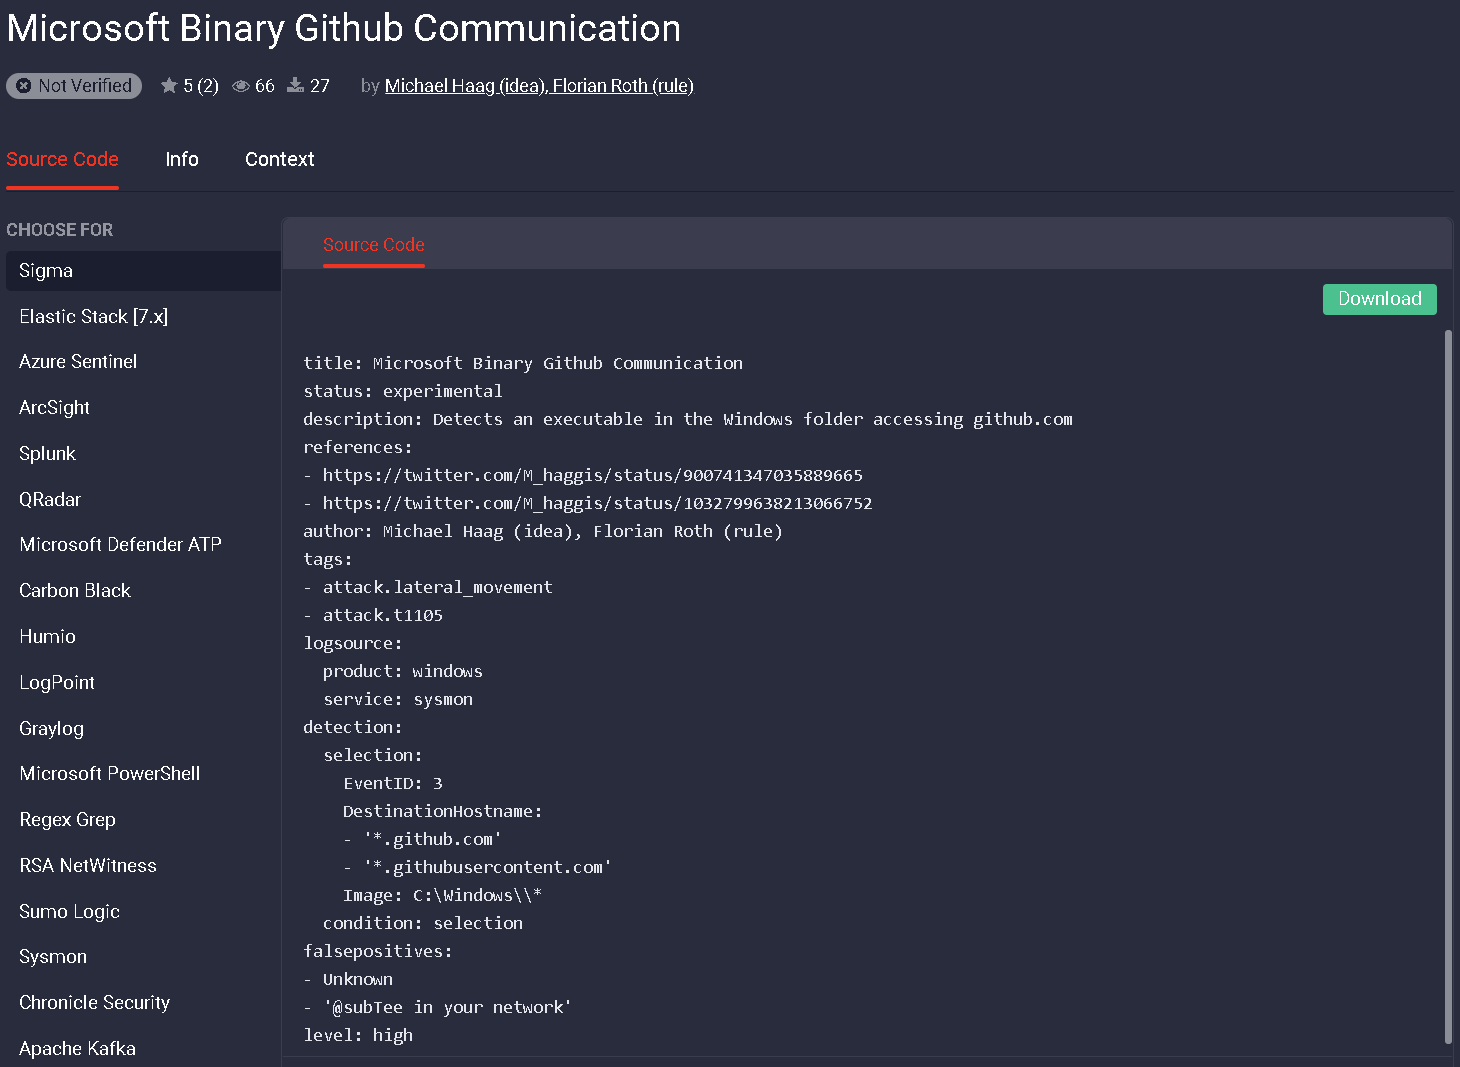This screenshot has width=1460, height=1067.
Task: Open the Michael Haag, Florian Roth author link
Action: pos(539,86)
